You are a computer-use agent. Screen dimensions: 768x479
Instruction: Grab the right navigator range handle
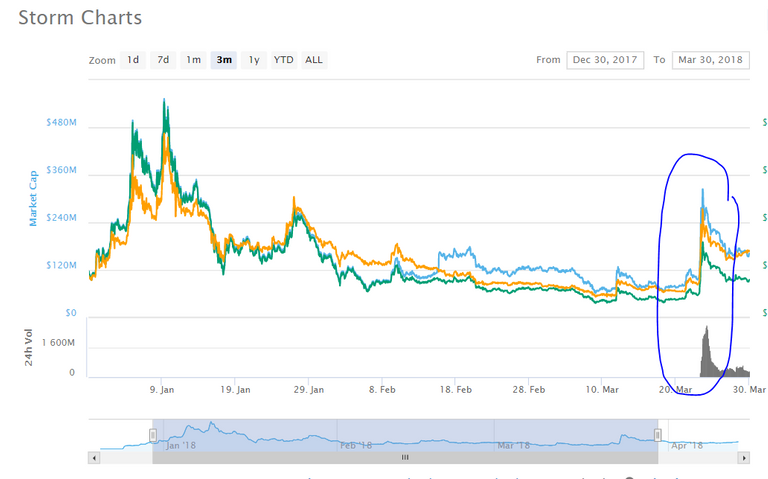[658, 435]
